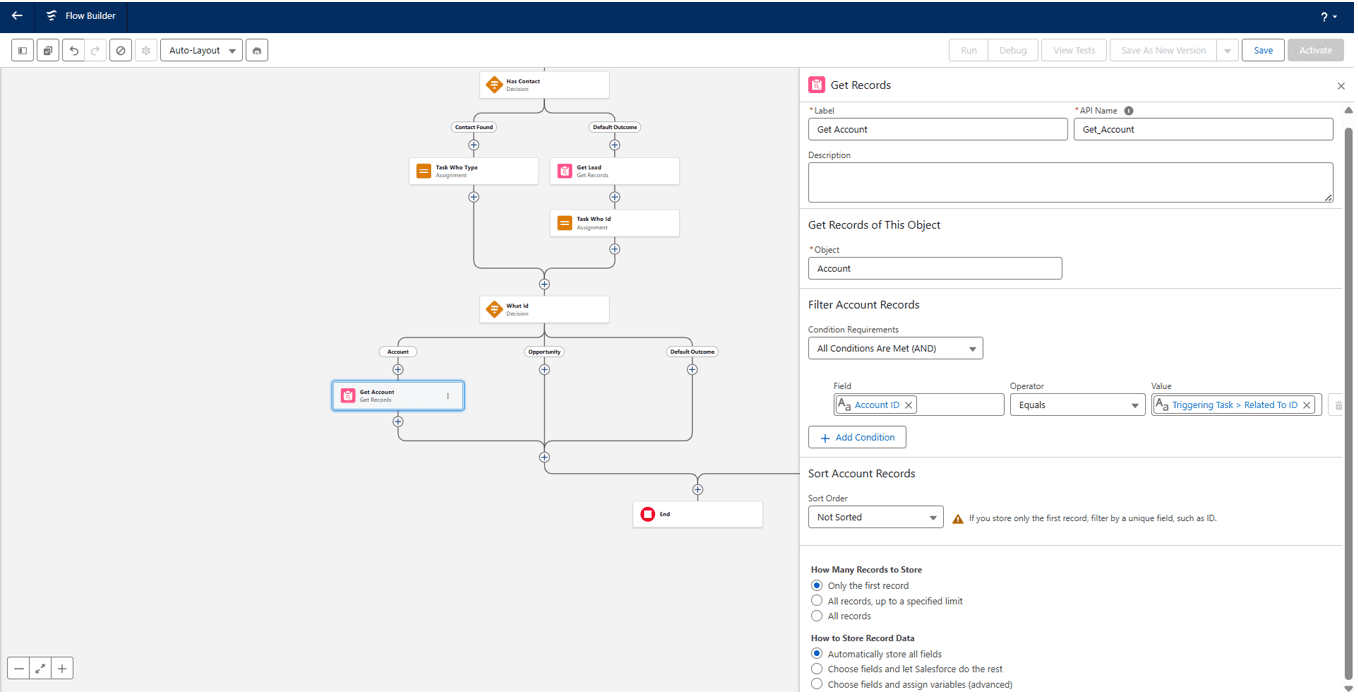Select the All records option
This screenshot has width=1358, height=697.
coord(817,616)
